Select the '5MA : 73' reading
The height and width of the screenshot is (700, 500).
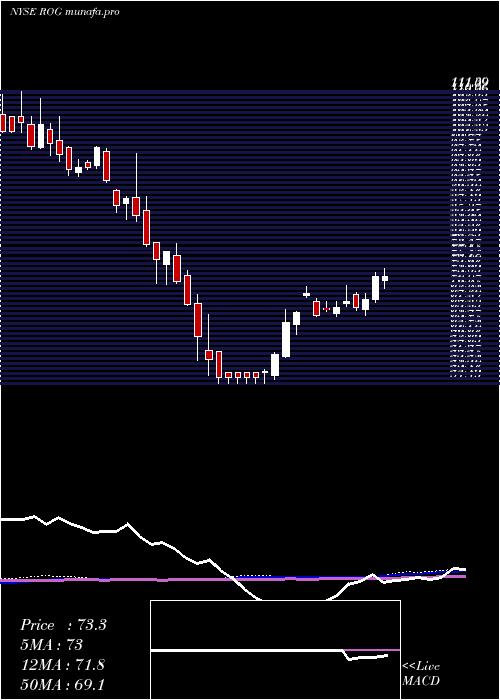(51, 645)
